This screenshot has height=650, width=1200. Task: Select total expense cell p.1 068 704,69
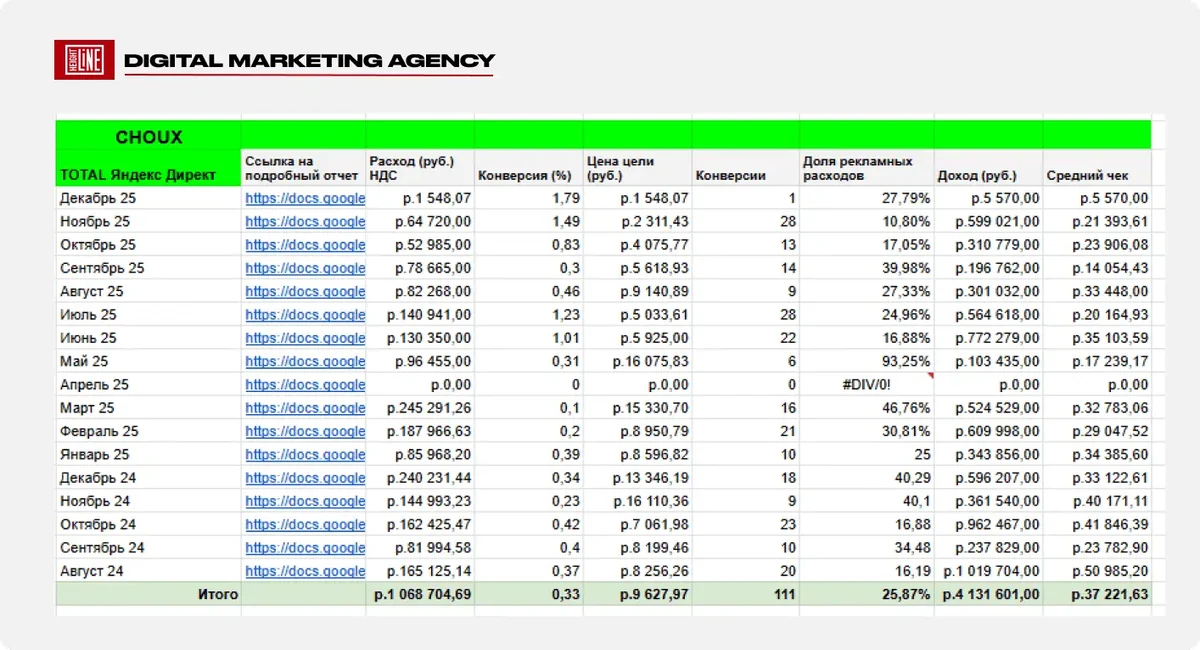tap(420, 594)
